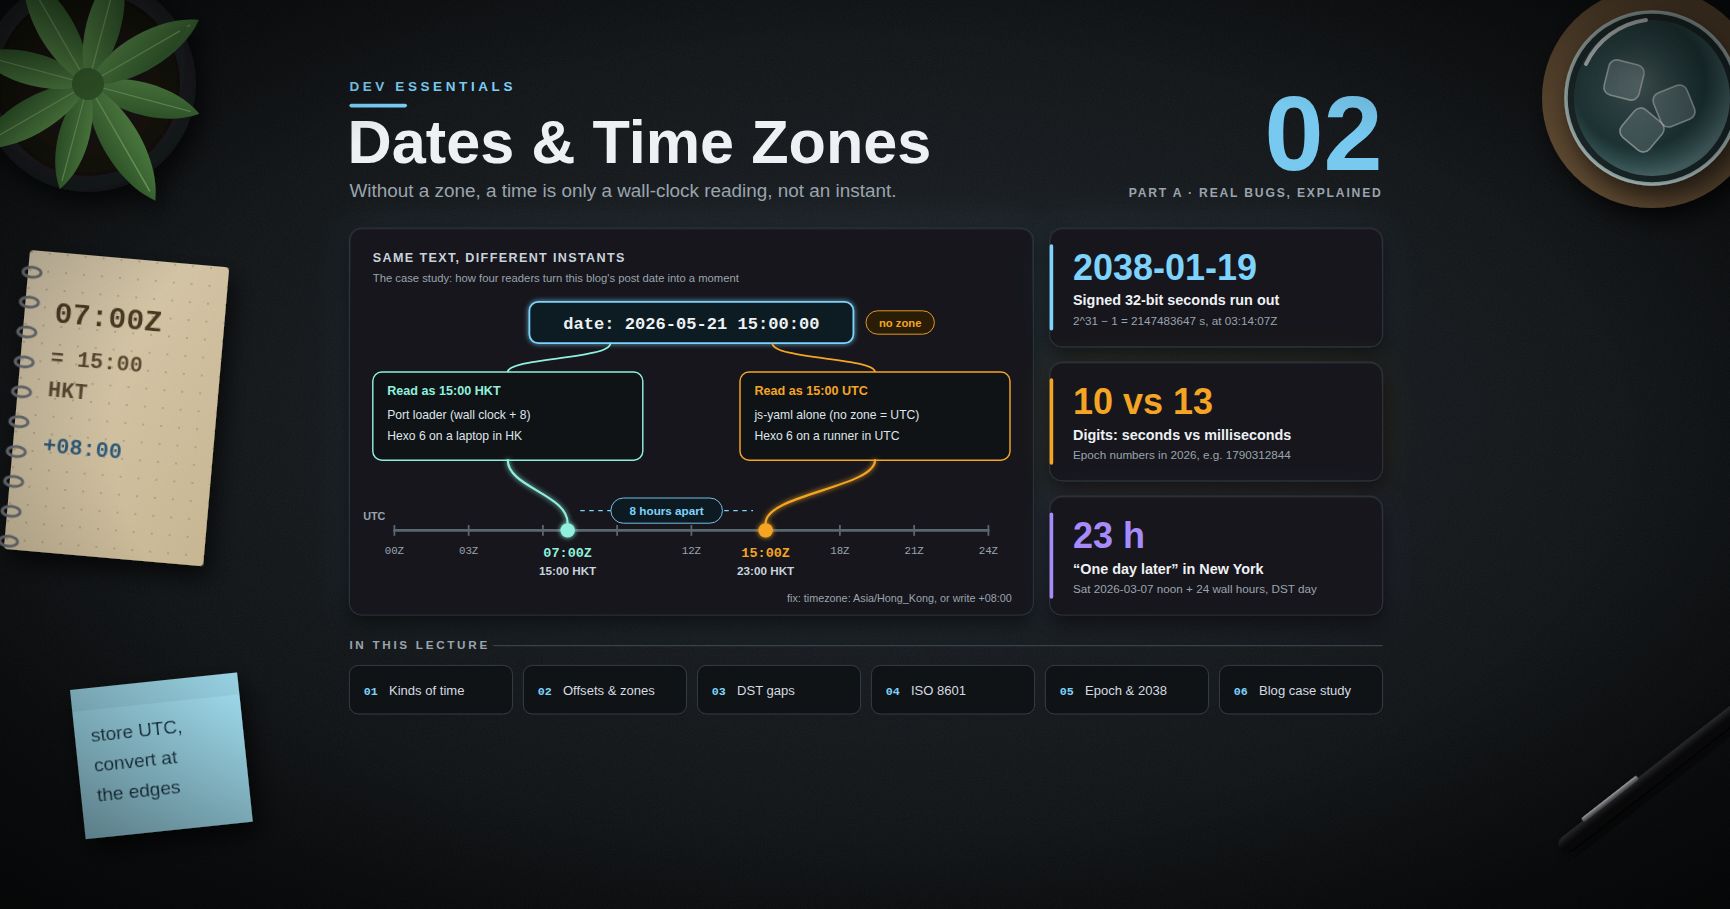Select the 'DST gaps' section card
This screenshot has width=1730, height=909.
[779, 690]
